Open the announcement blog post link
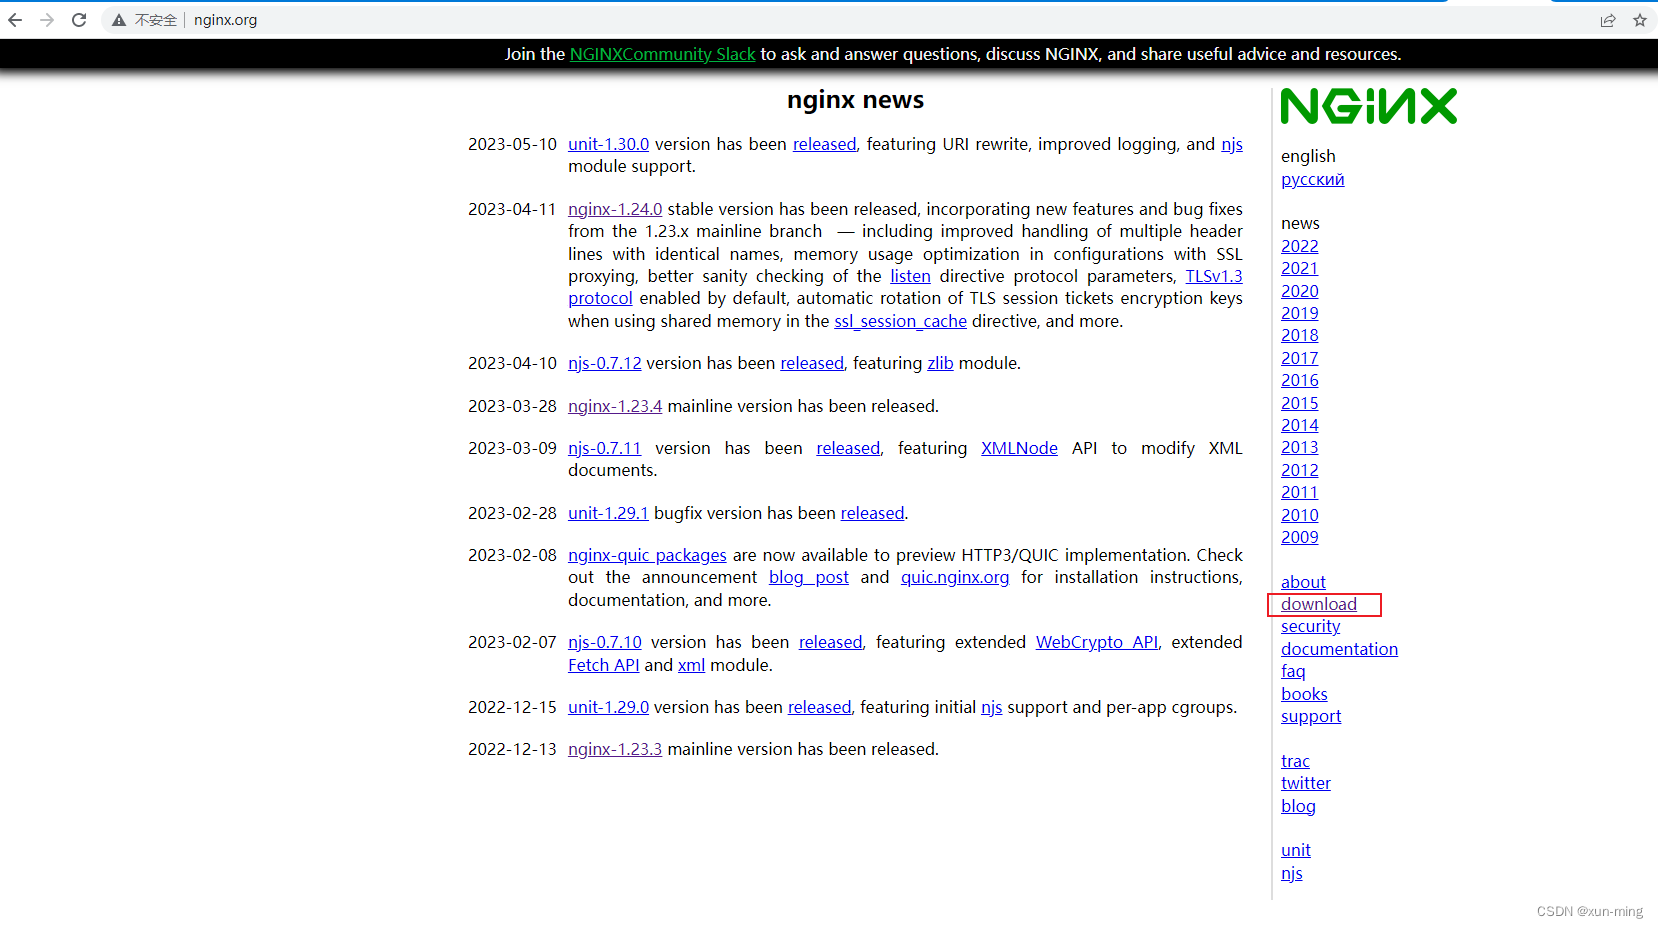Viewport: 1658px width, 928px height. 808,577
